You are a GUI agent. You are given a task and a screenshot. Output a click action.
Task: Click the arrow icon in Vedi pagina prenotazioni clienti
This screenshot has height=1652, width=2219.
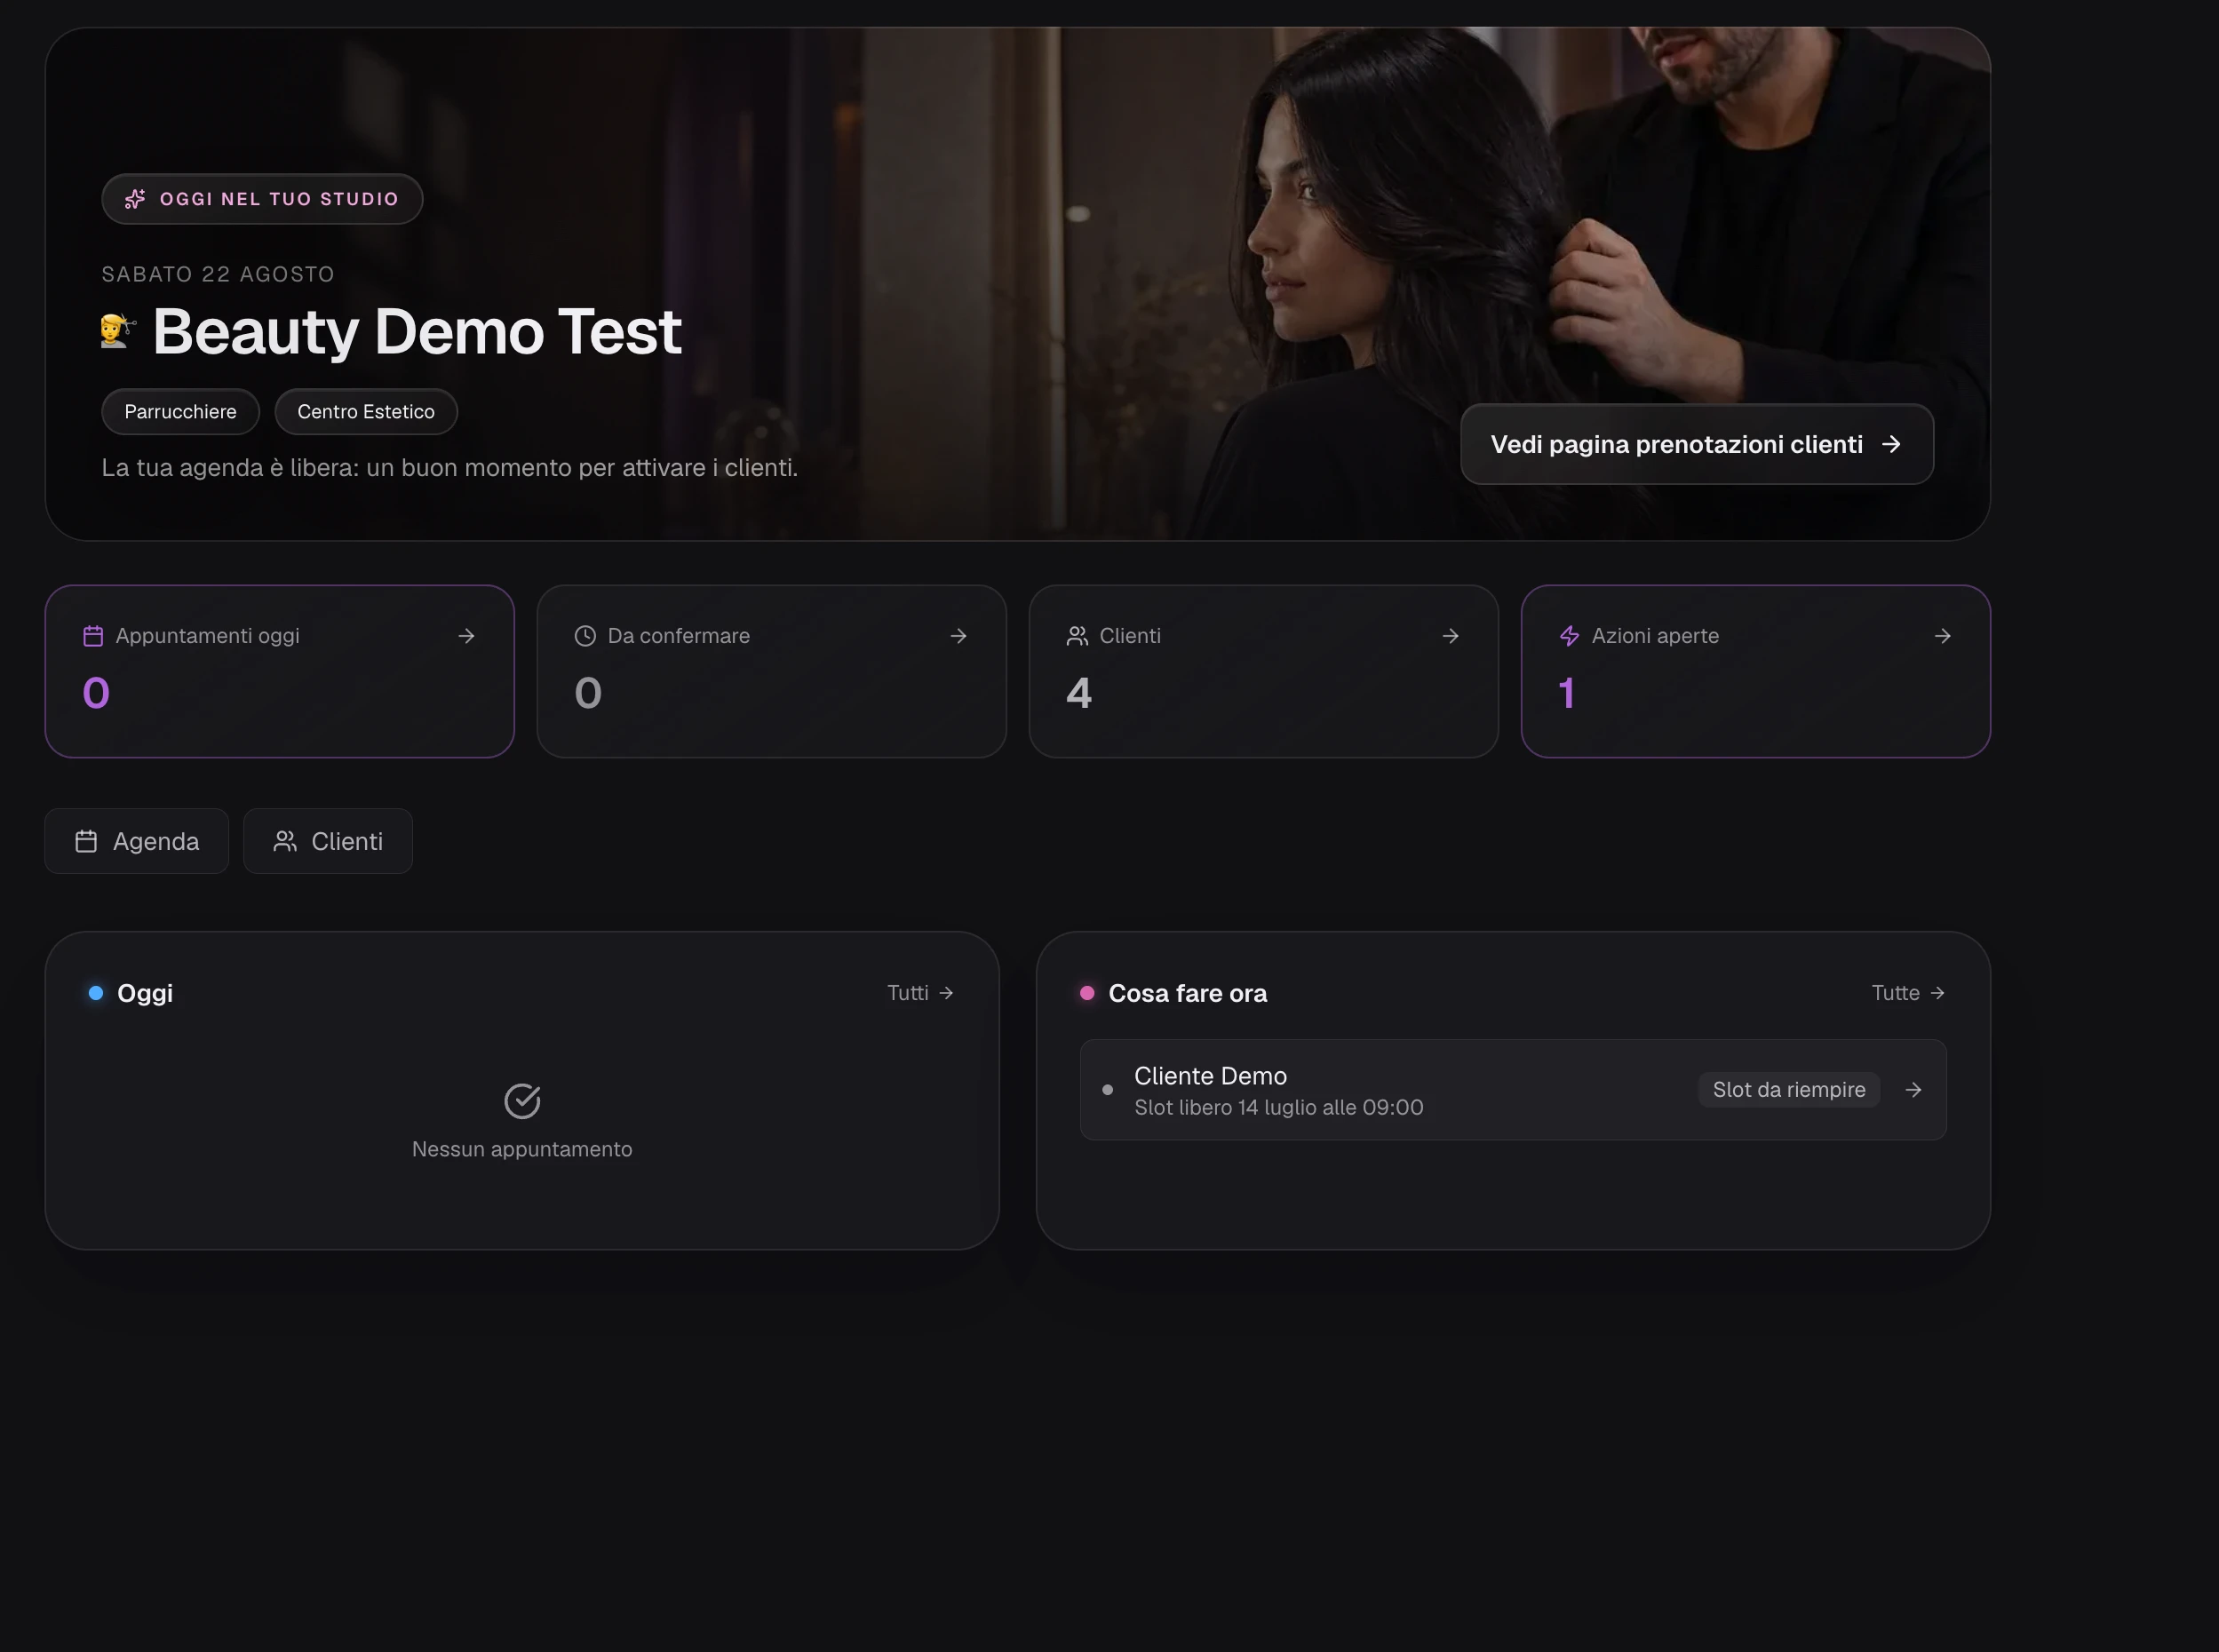[1891, 444]
